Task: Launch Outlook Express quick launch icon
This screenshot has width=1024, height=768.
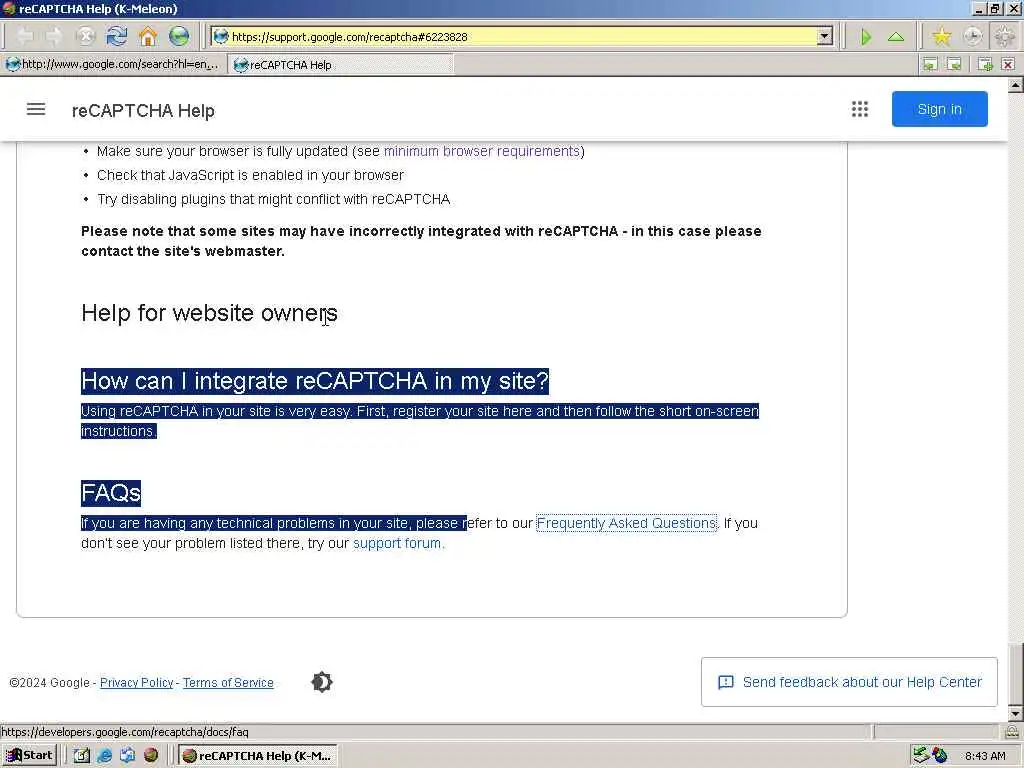Action: (x=127, y=755)
